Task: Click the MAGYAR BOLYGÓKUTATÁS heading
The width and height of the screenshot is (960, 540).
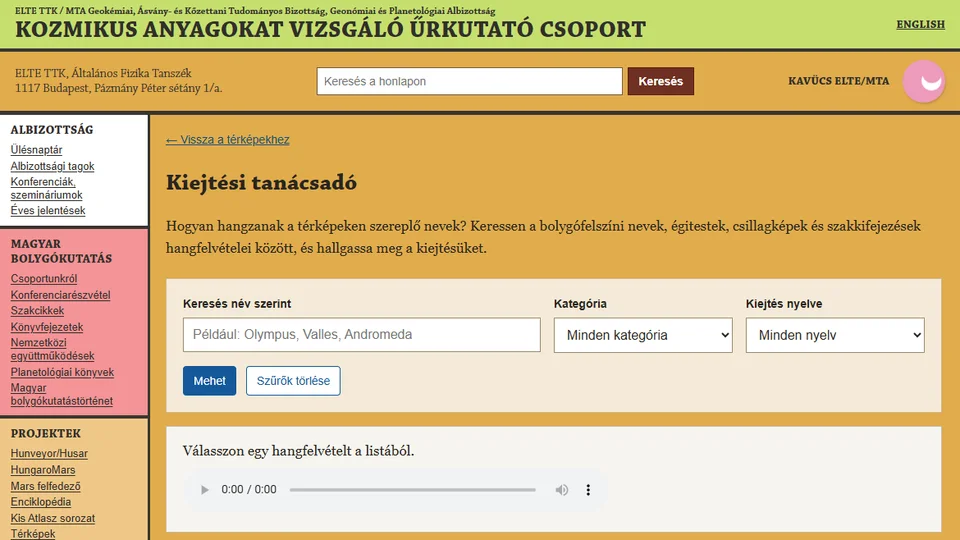Action: [61, 251]
